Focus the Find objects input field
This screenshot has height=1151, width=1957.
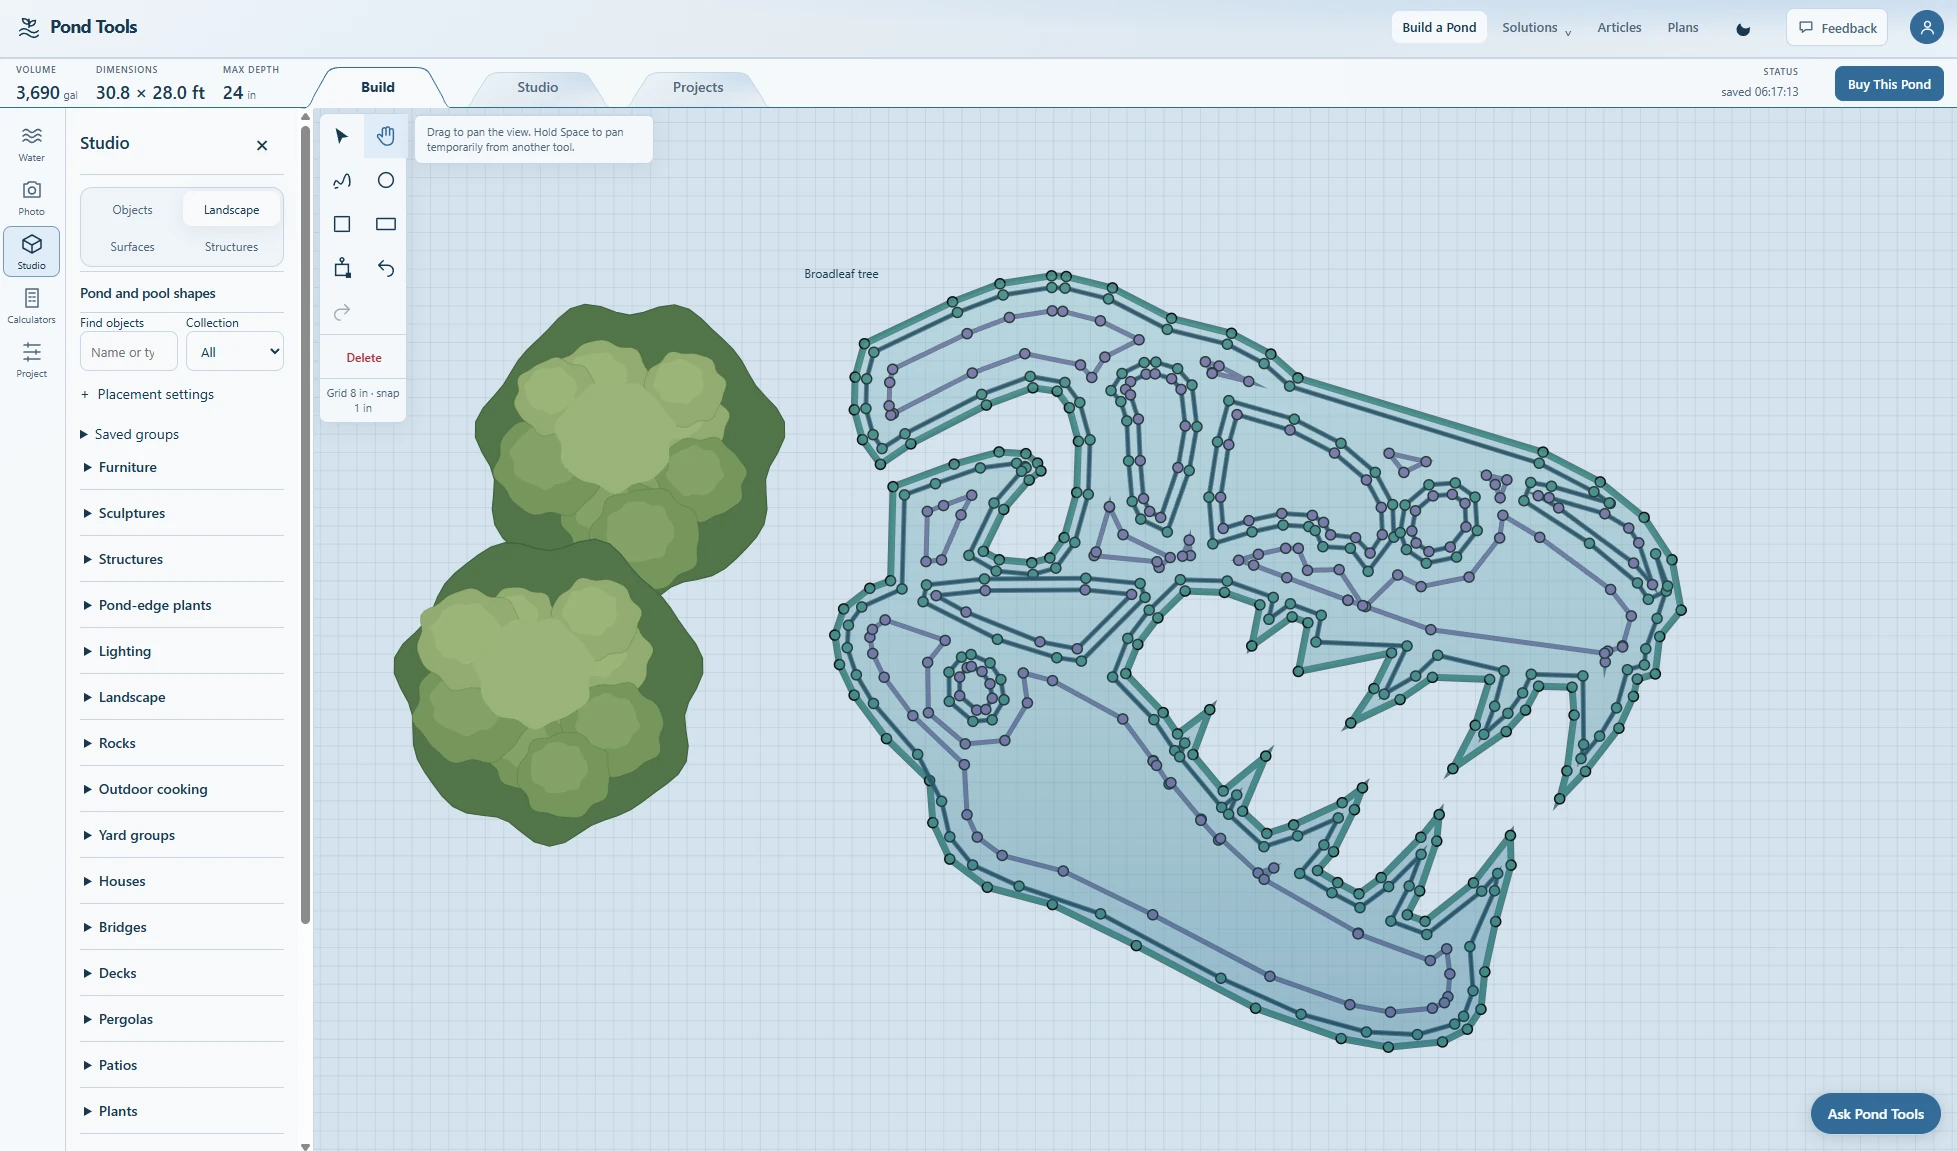click(129, 352)
